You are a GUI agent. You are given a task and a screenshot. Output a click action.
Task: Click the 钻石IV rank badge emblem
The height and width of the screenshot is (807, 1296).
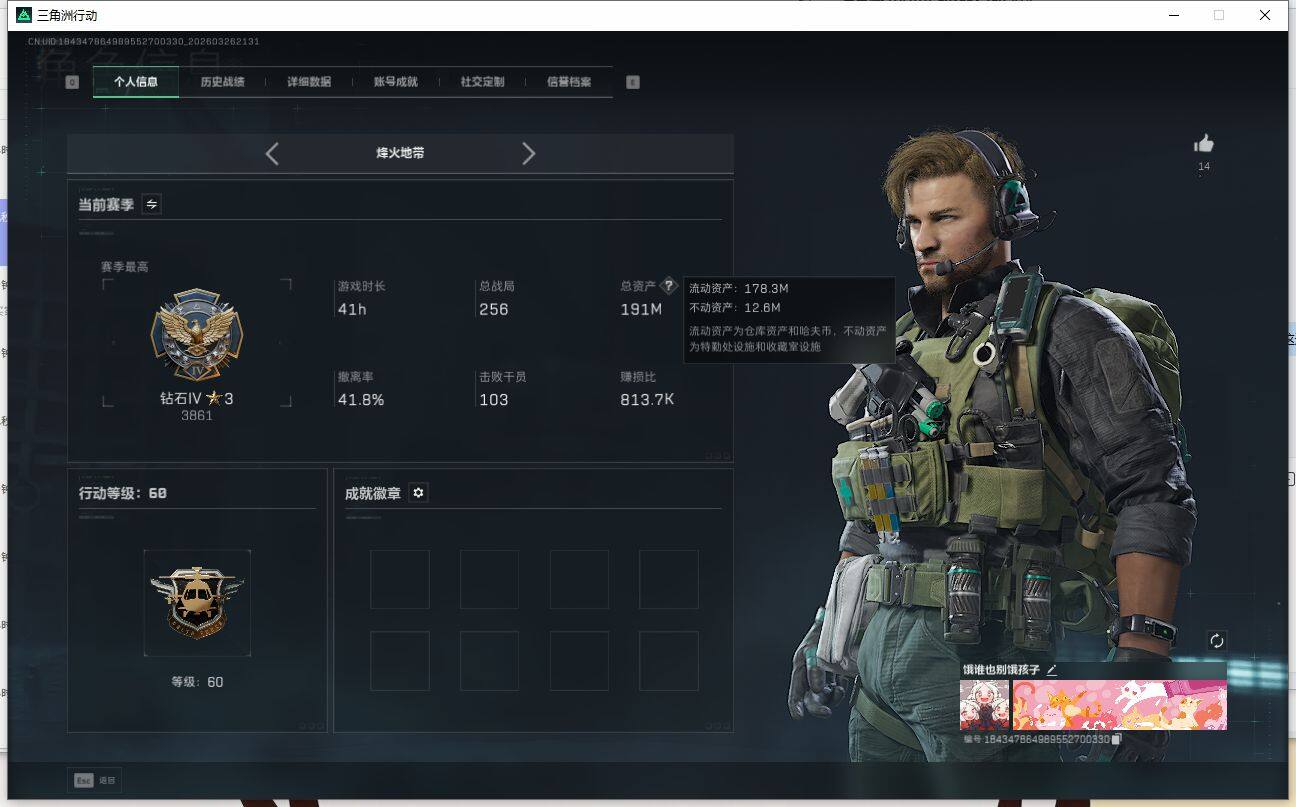[197, 337]
